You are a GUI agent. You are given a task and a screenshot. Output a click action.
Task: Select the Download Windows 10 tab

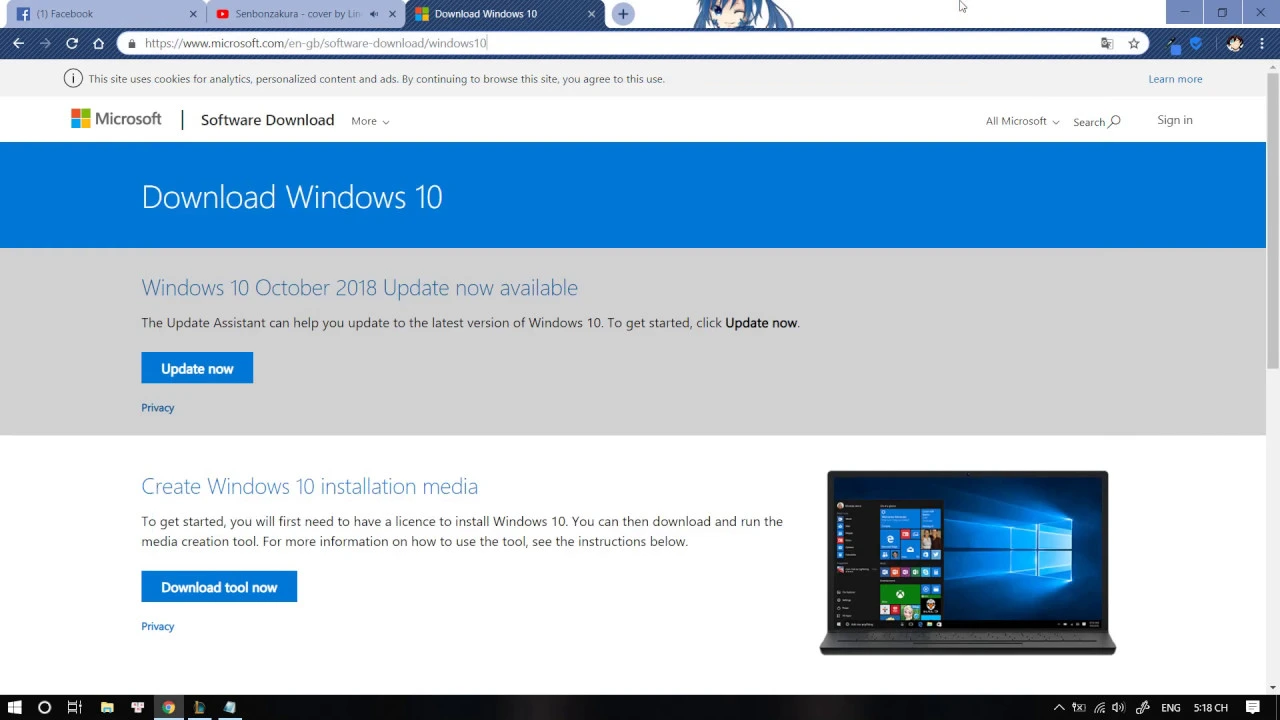[x=503, y=14]
